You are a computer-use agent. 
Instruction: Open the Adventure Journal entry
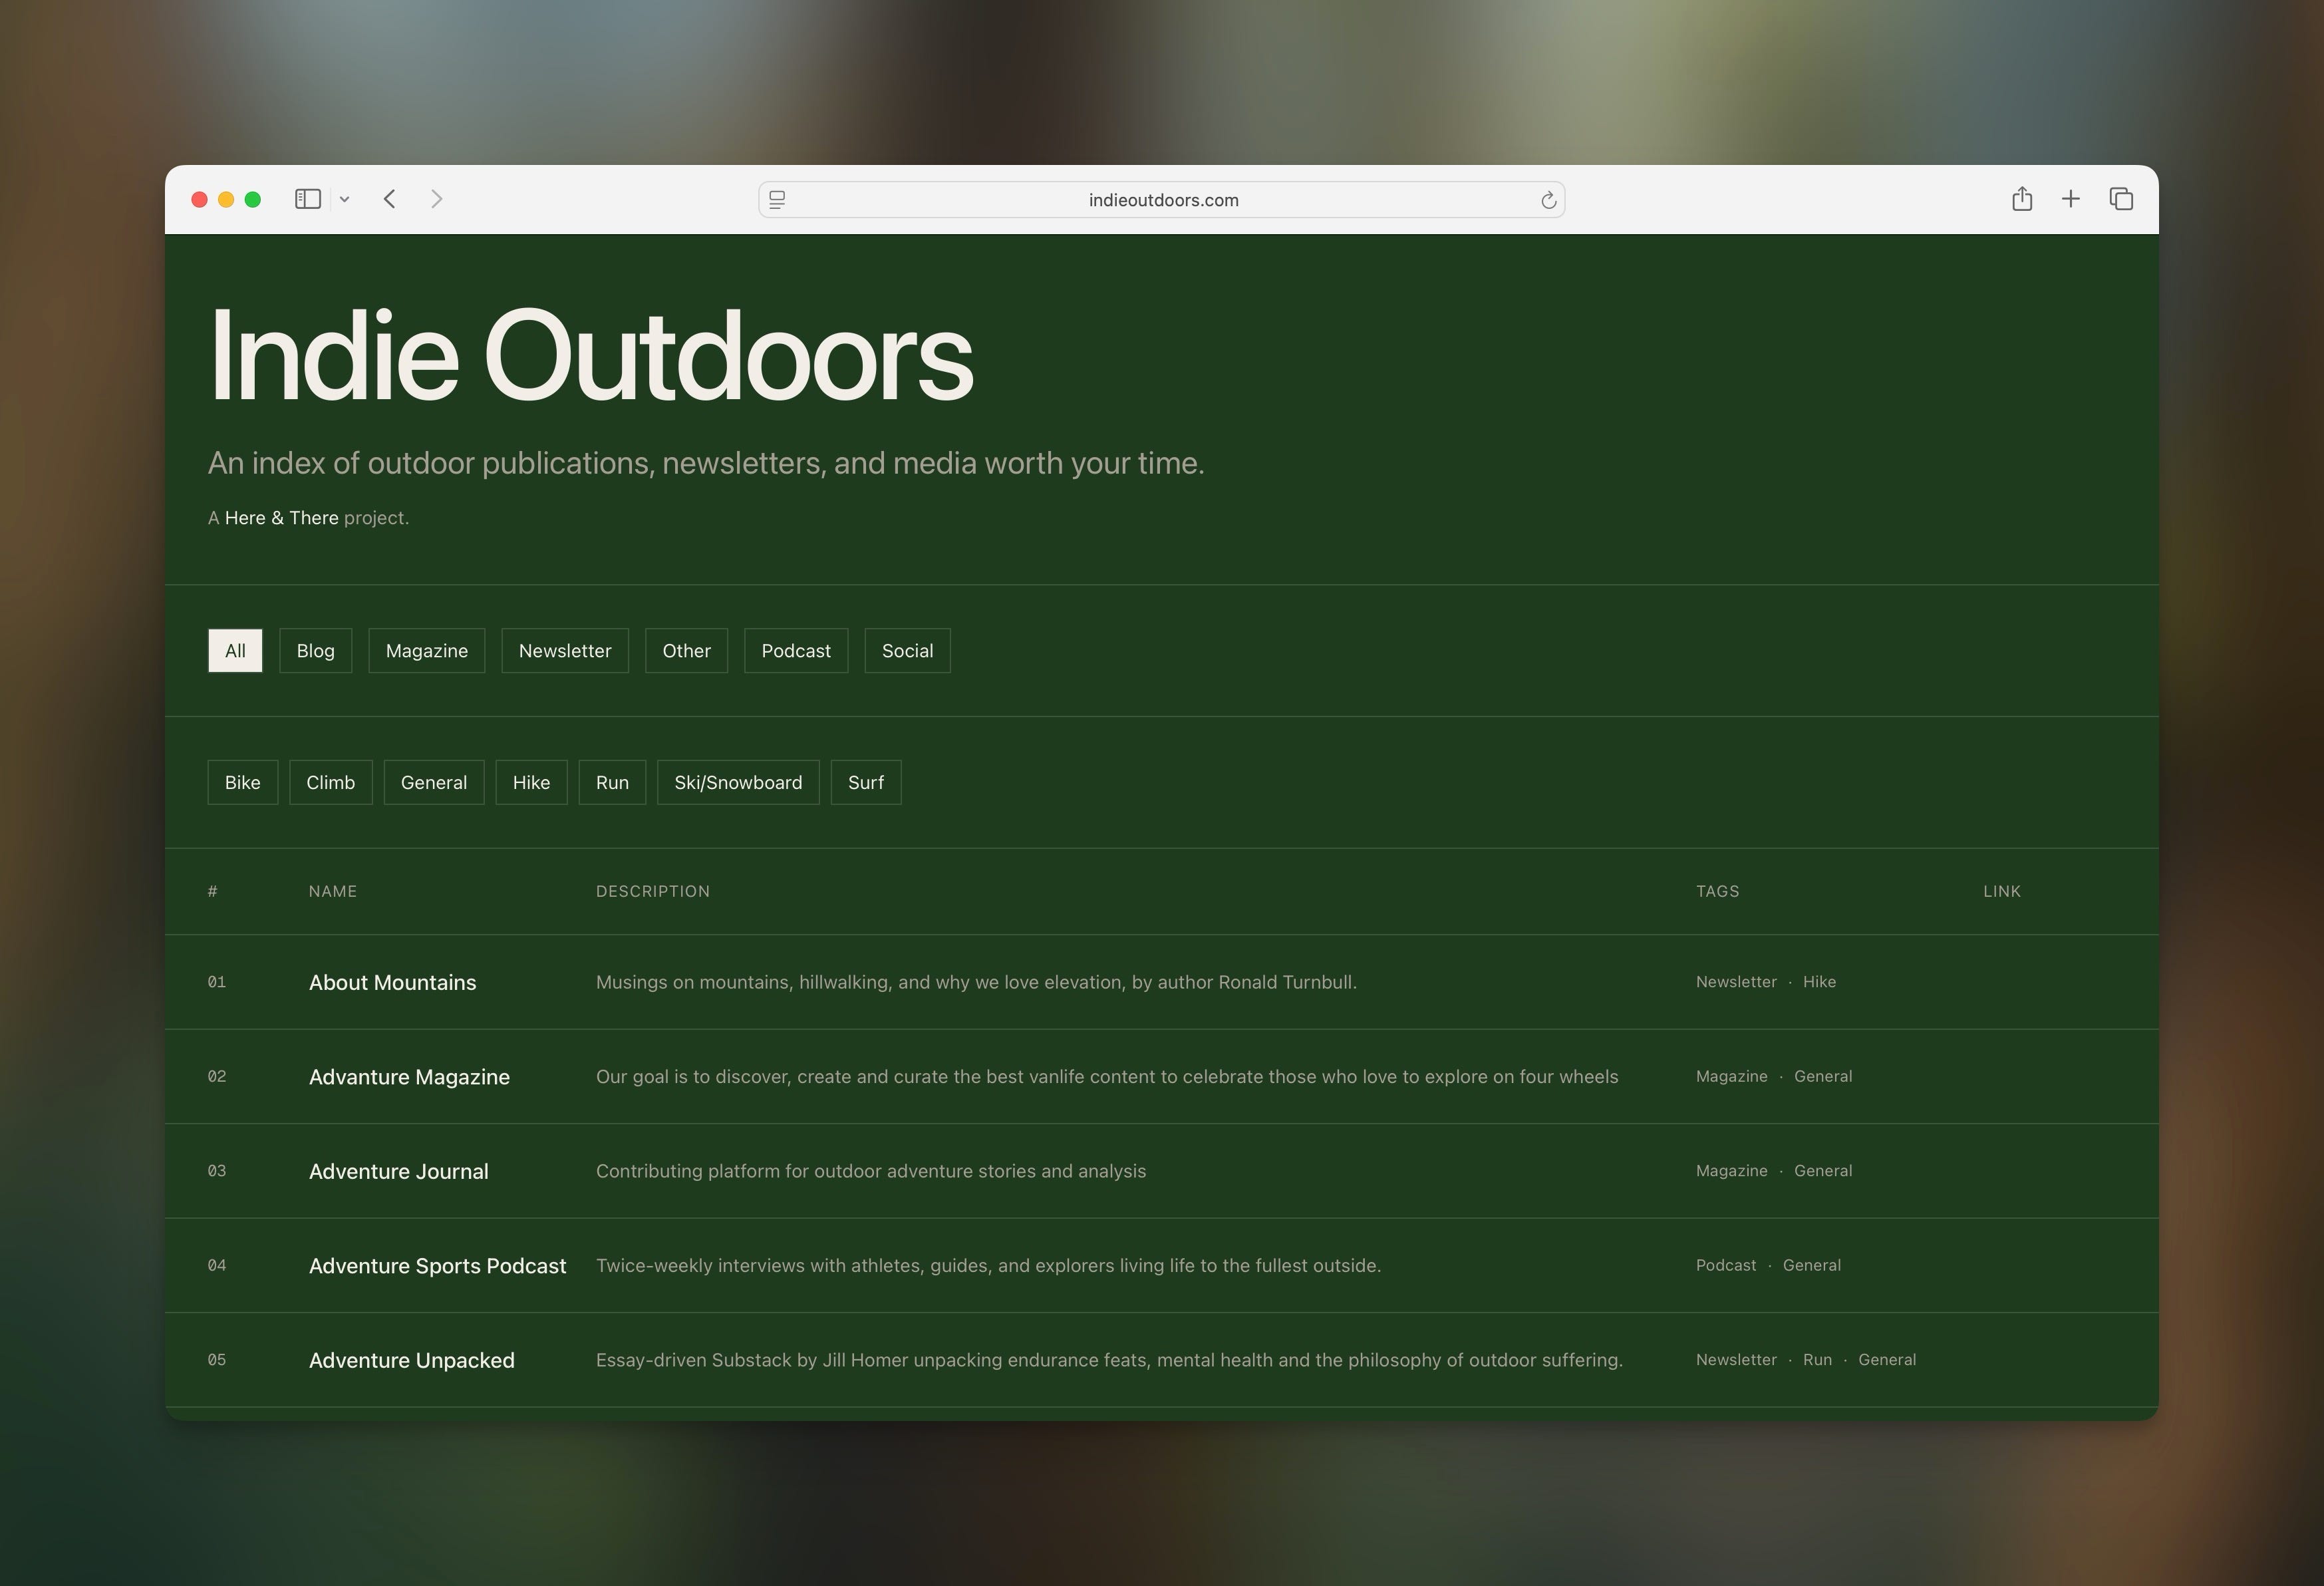[x=398, y=1171]
